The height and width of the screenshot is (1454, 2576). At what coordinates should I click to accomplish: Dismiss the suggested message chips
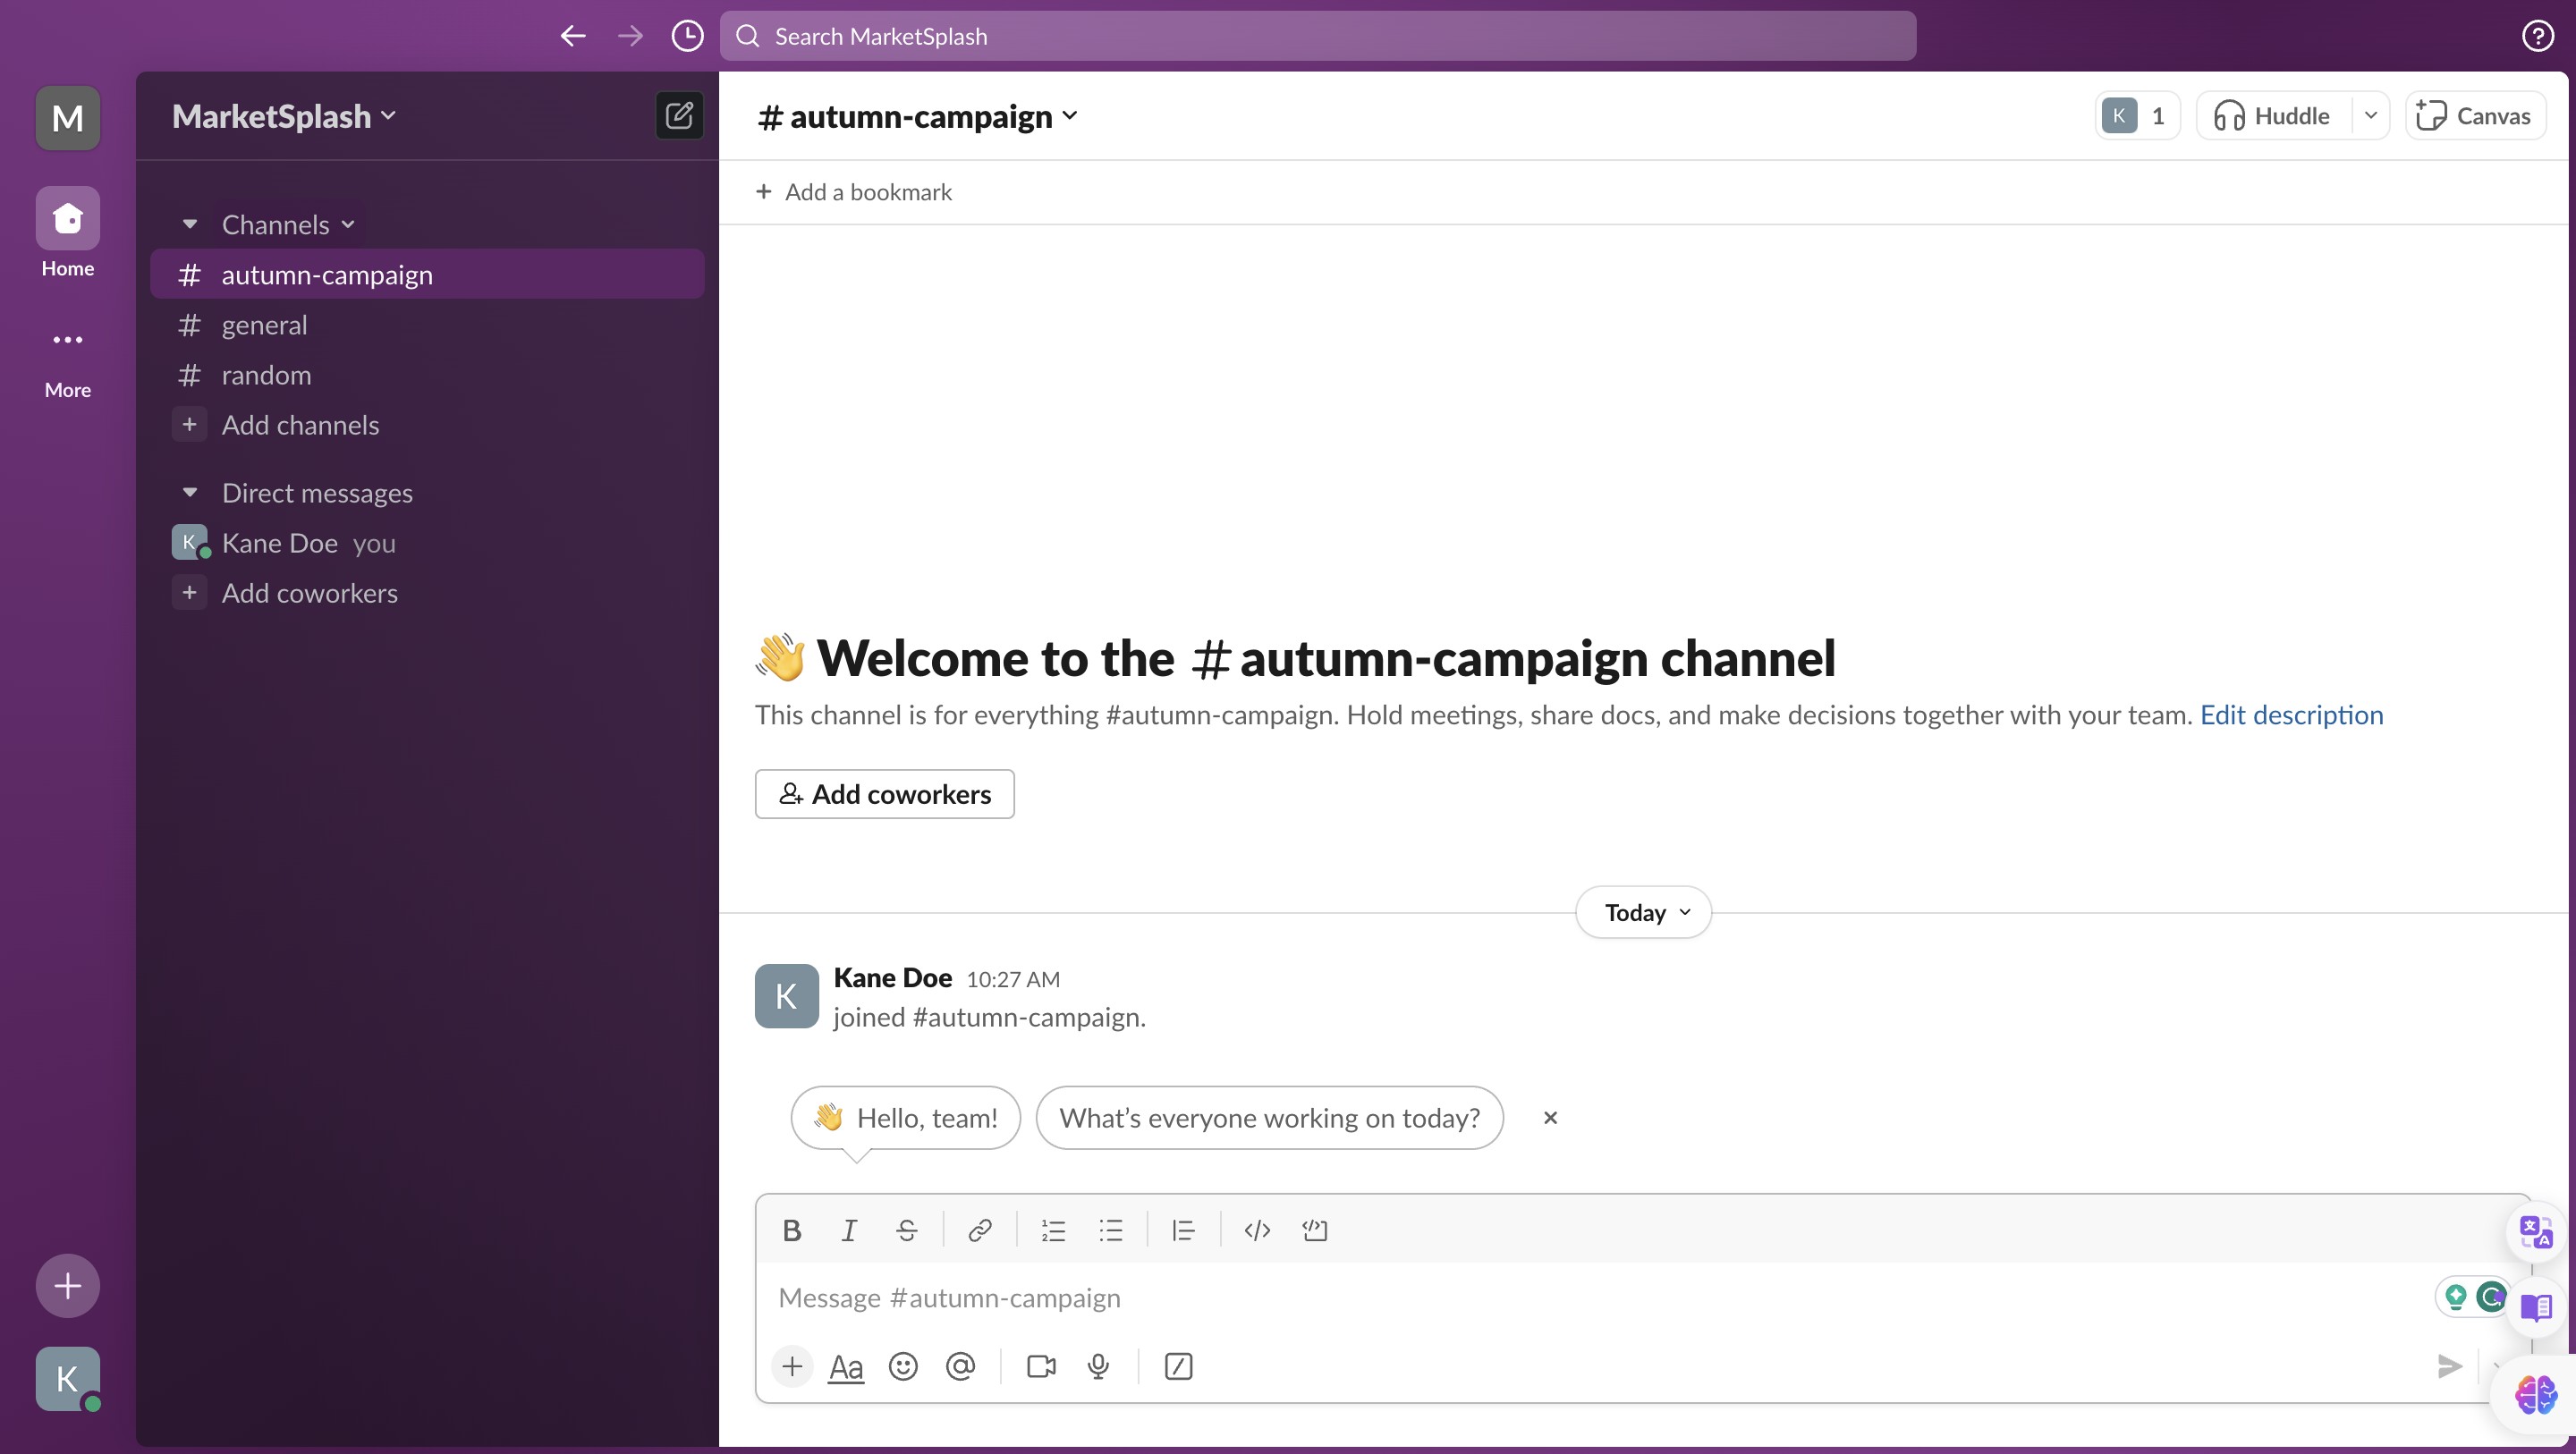click(1550, 1118)
